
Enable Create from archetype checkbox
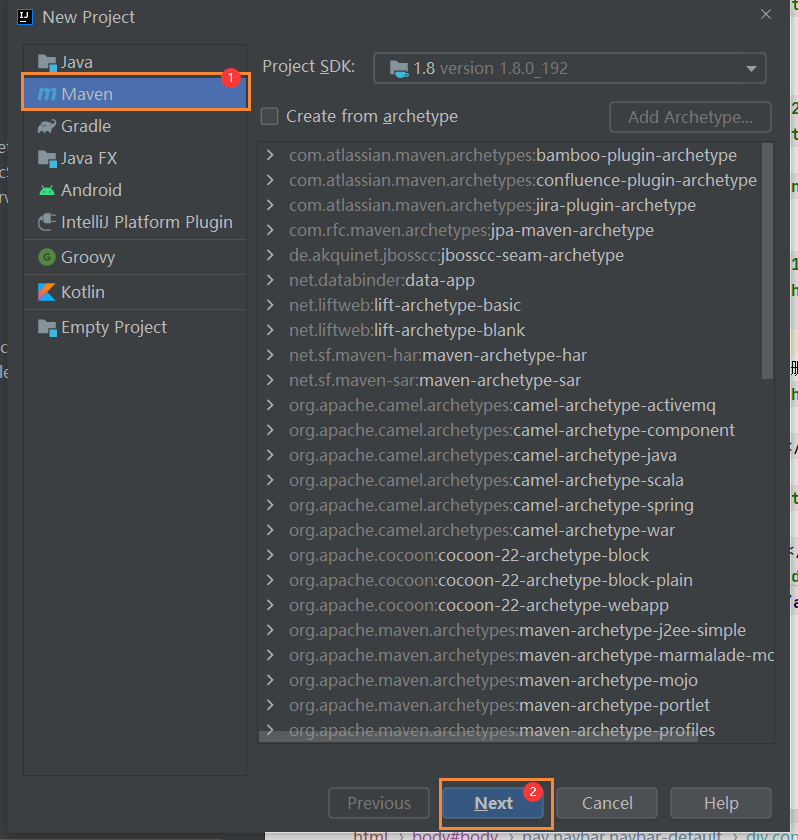coord(269,116)
